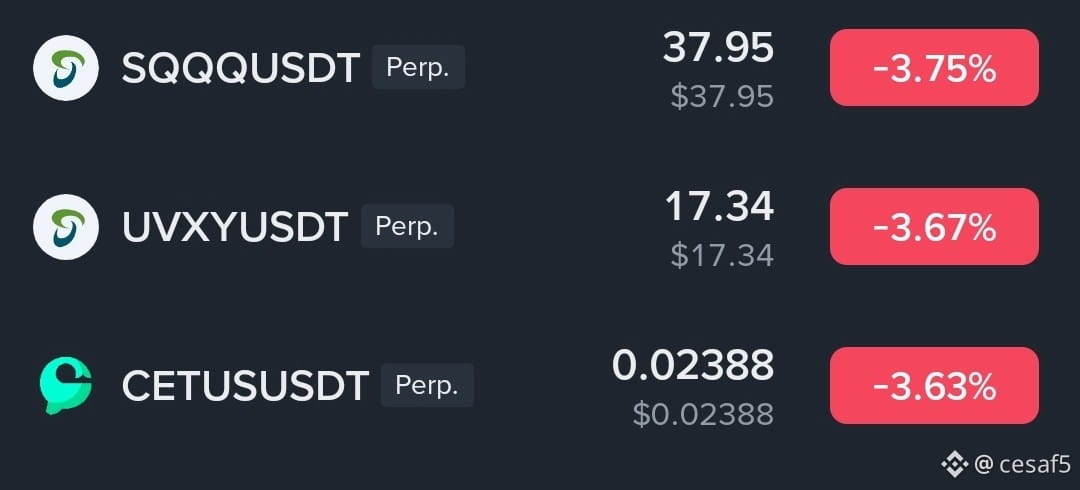Select the 37.95 last price

718,48
